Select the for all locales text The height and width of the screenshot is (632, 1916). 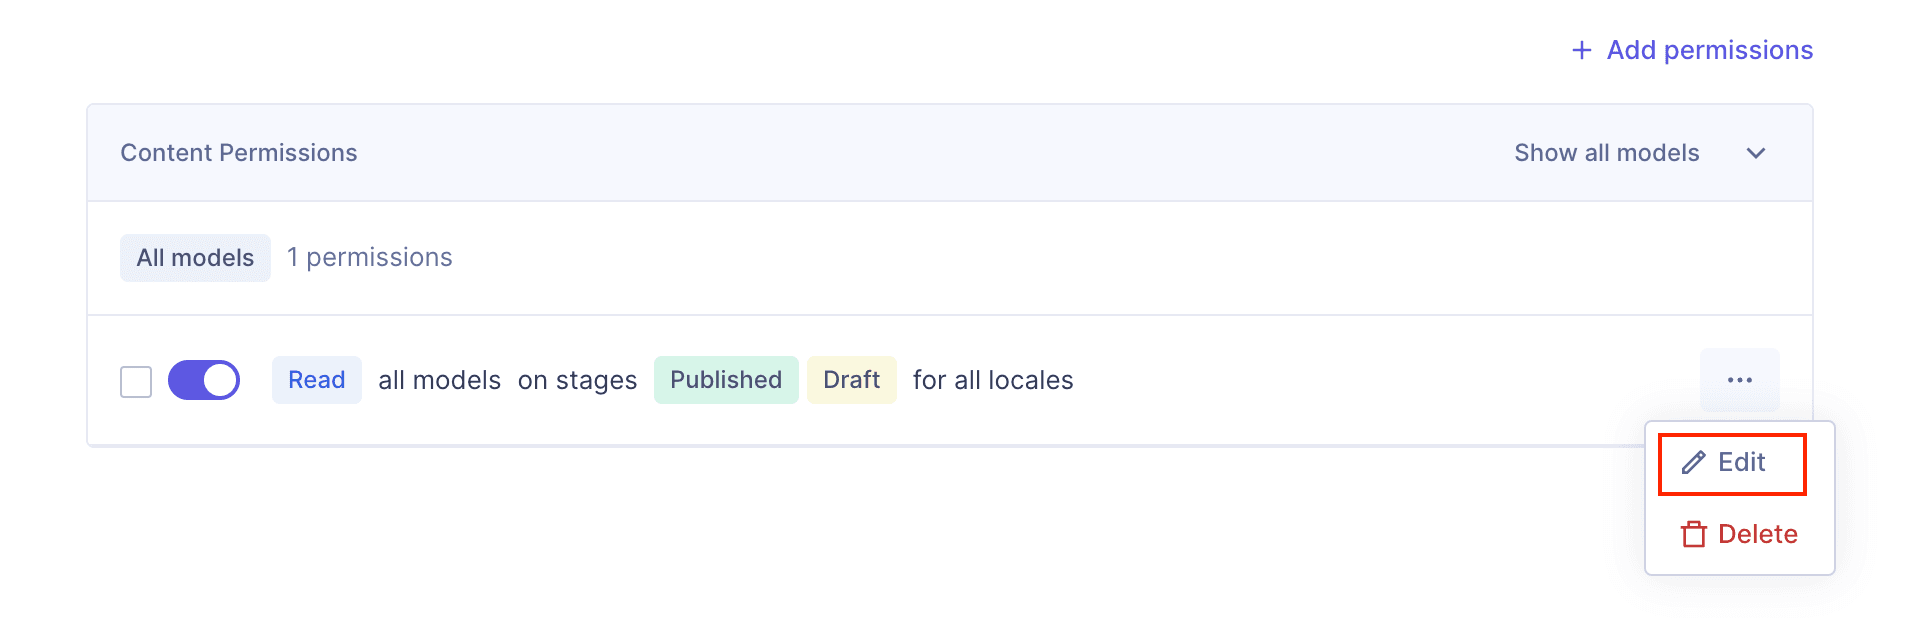point(992,380)
